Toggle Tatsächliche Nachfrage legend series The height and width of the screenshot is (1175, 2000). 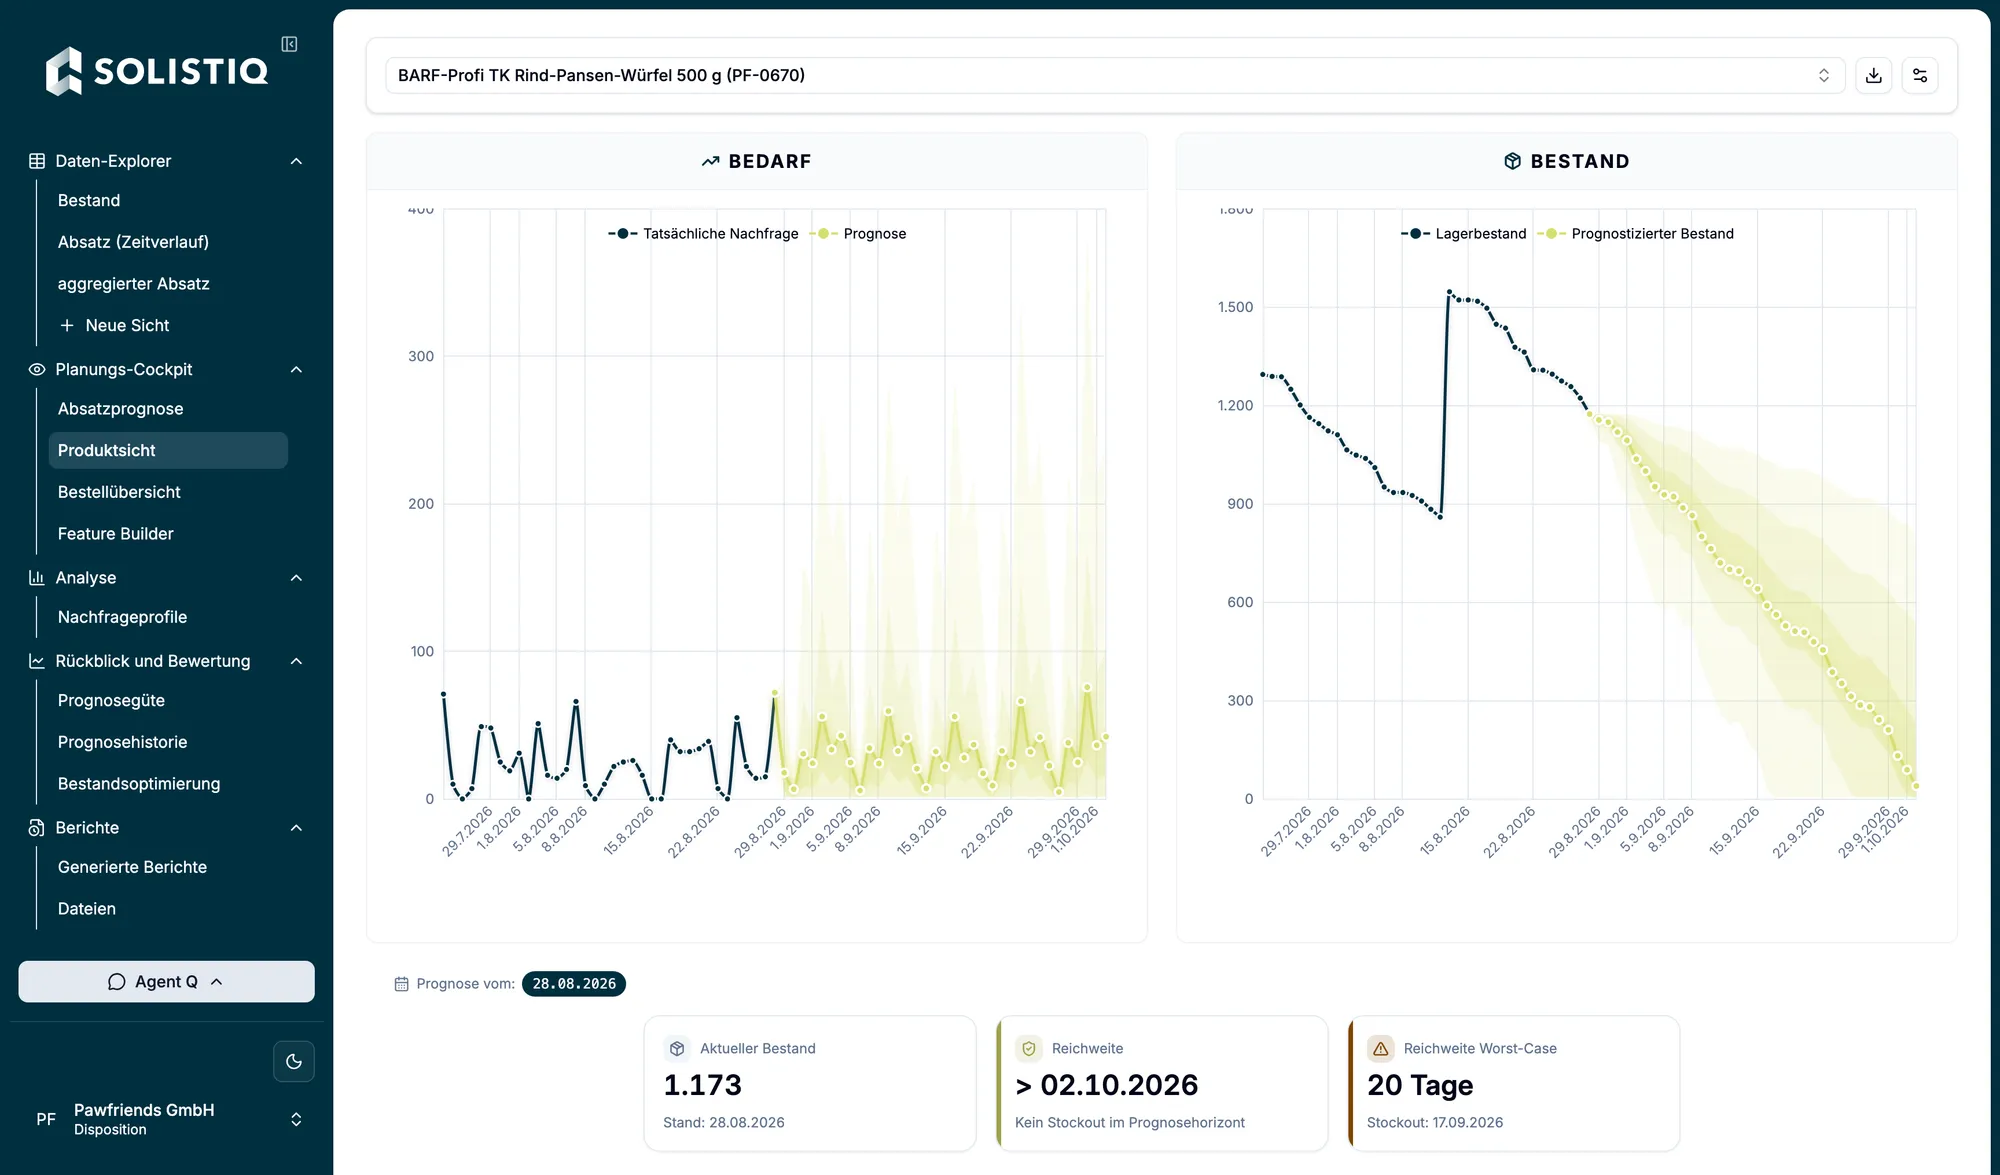point(703,233)
